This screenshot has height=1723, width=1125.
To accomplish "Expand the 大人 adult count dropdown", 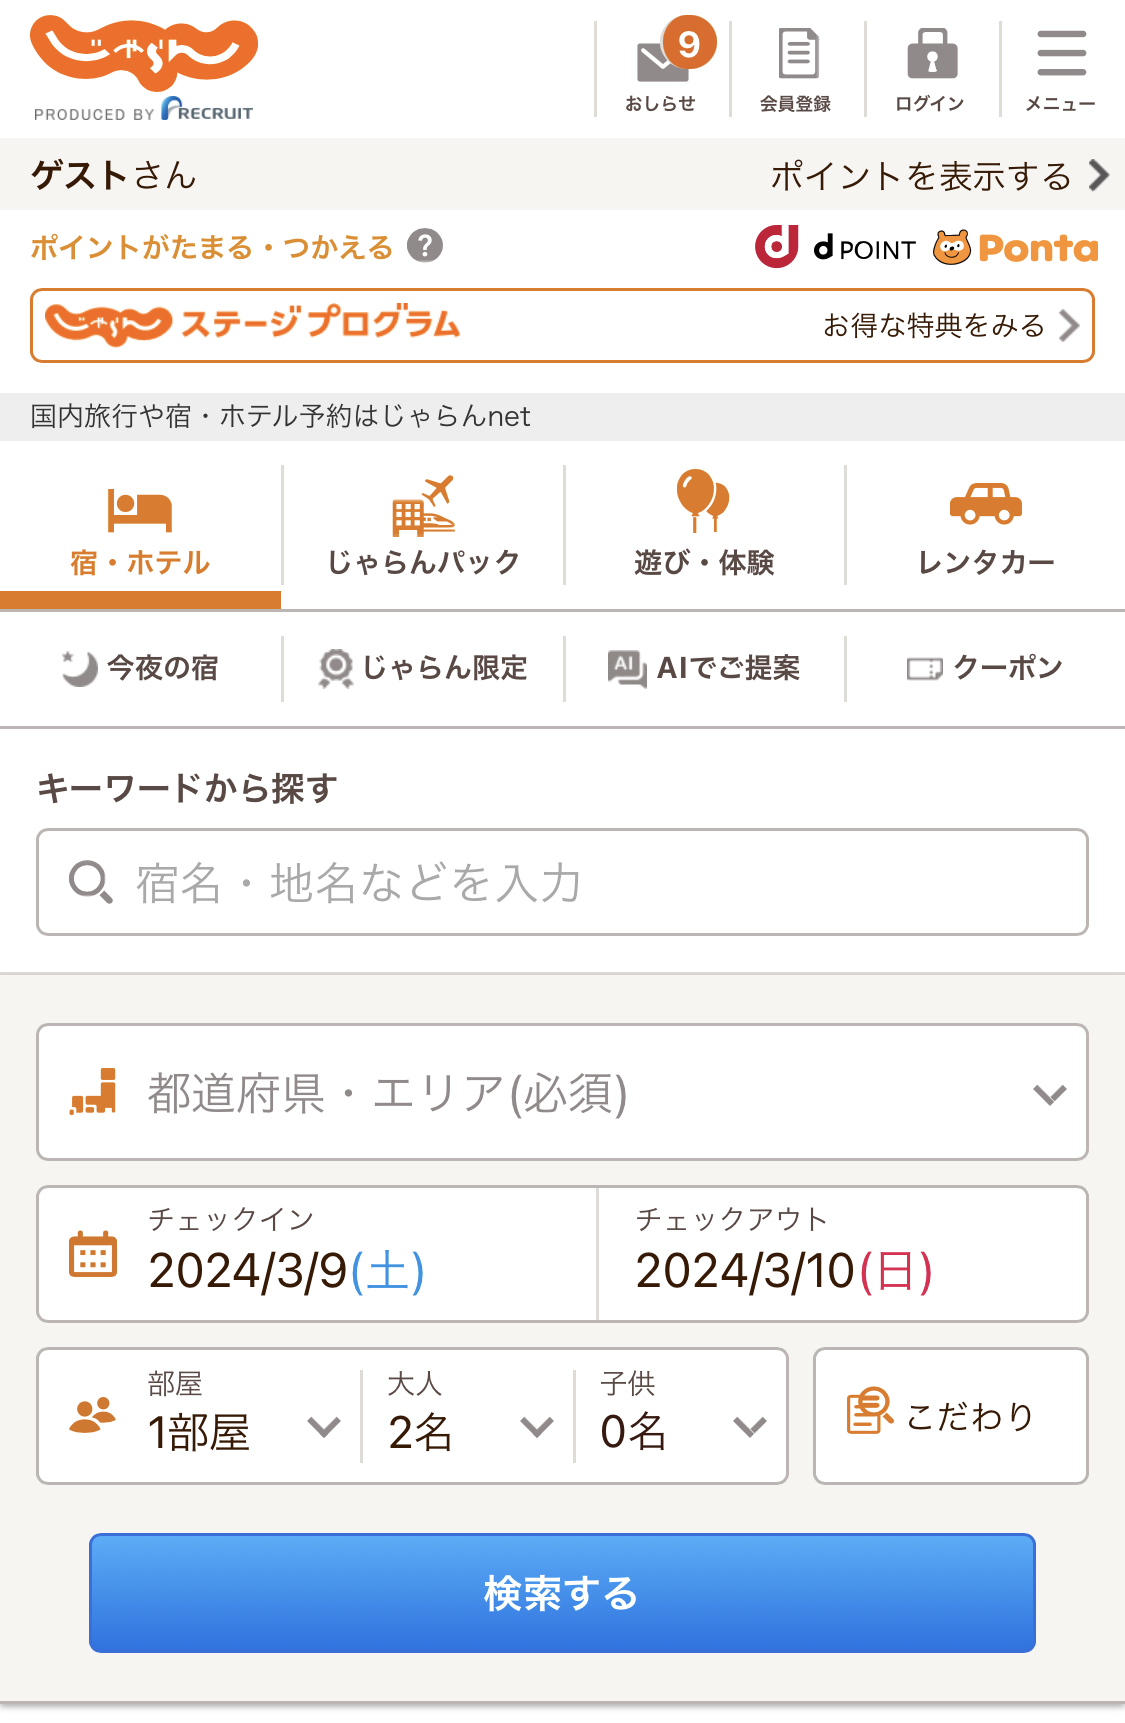I will point(468,1417).
